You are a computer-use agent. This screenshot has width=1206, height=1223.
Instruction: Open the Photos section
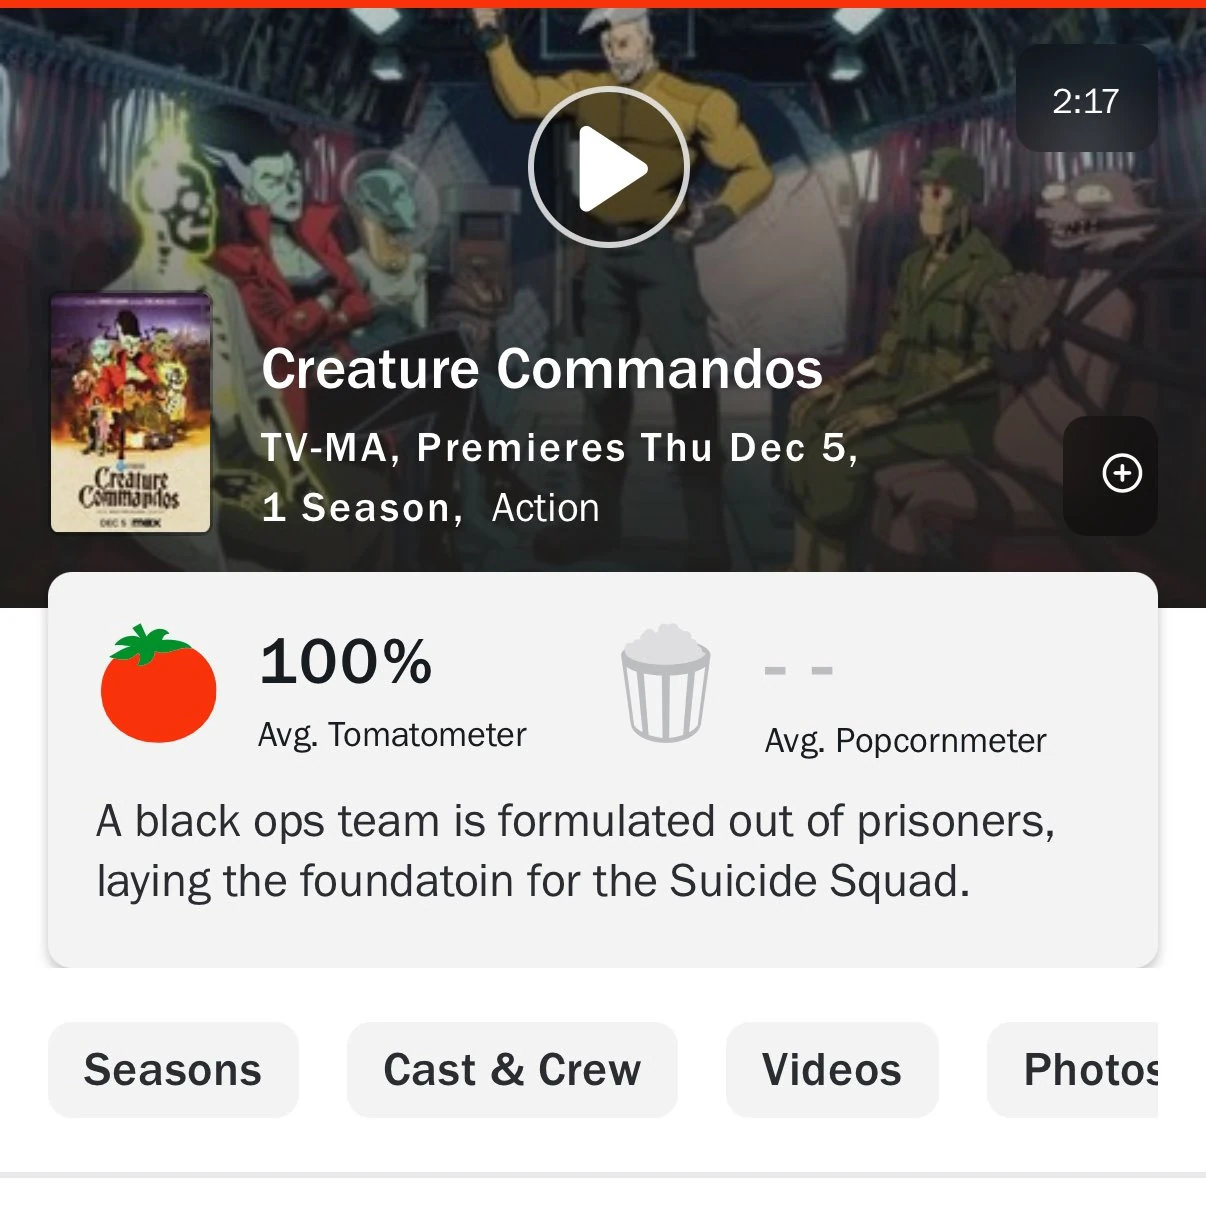1094,1069
